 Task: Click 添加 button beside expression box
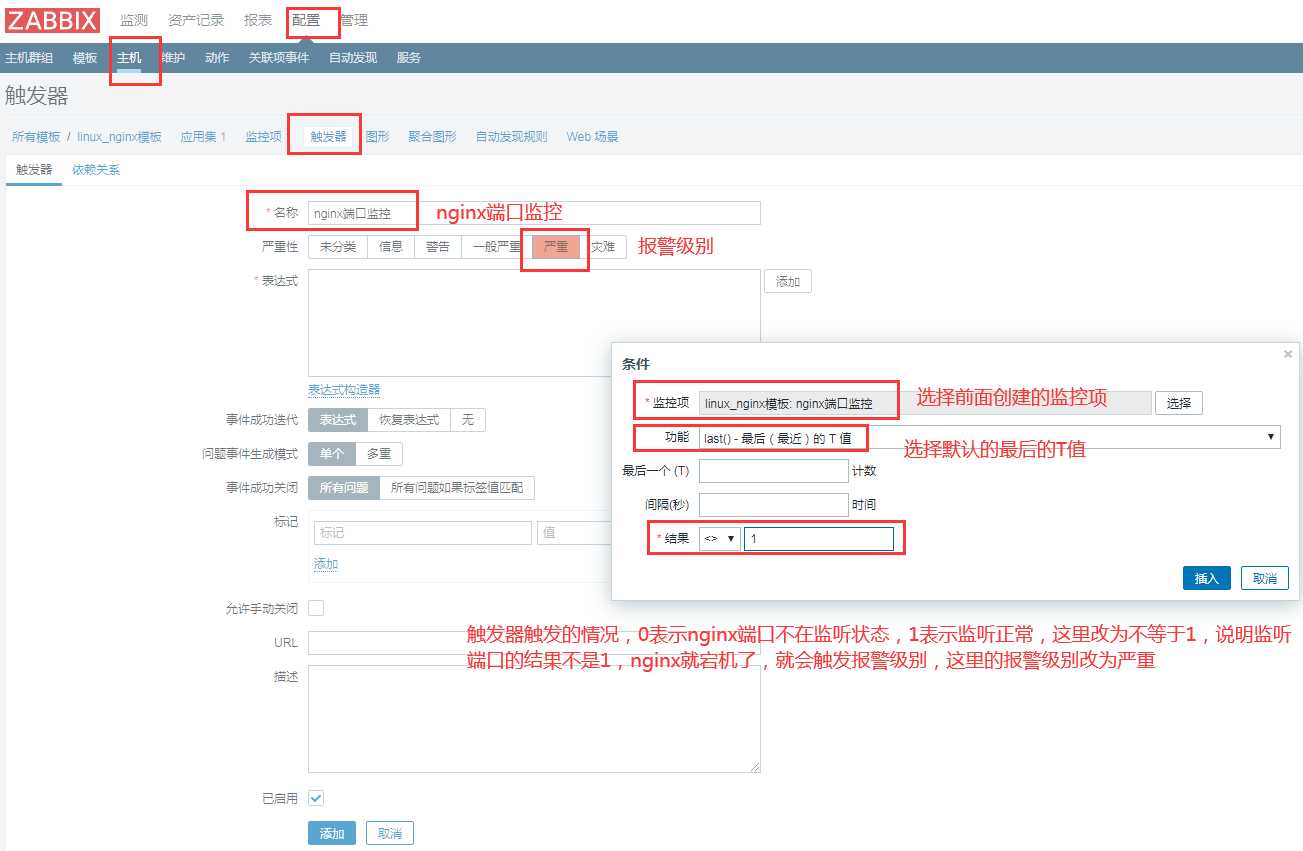click(788, 282)
